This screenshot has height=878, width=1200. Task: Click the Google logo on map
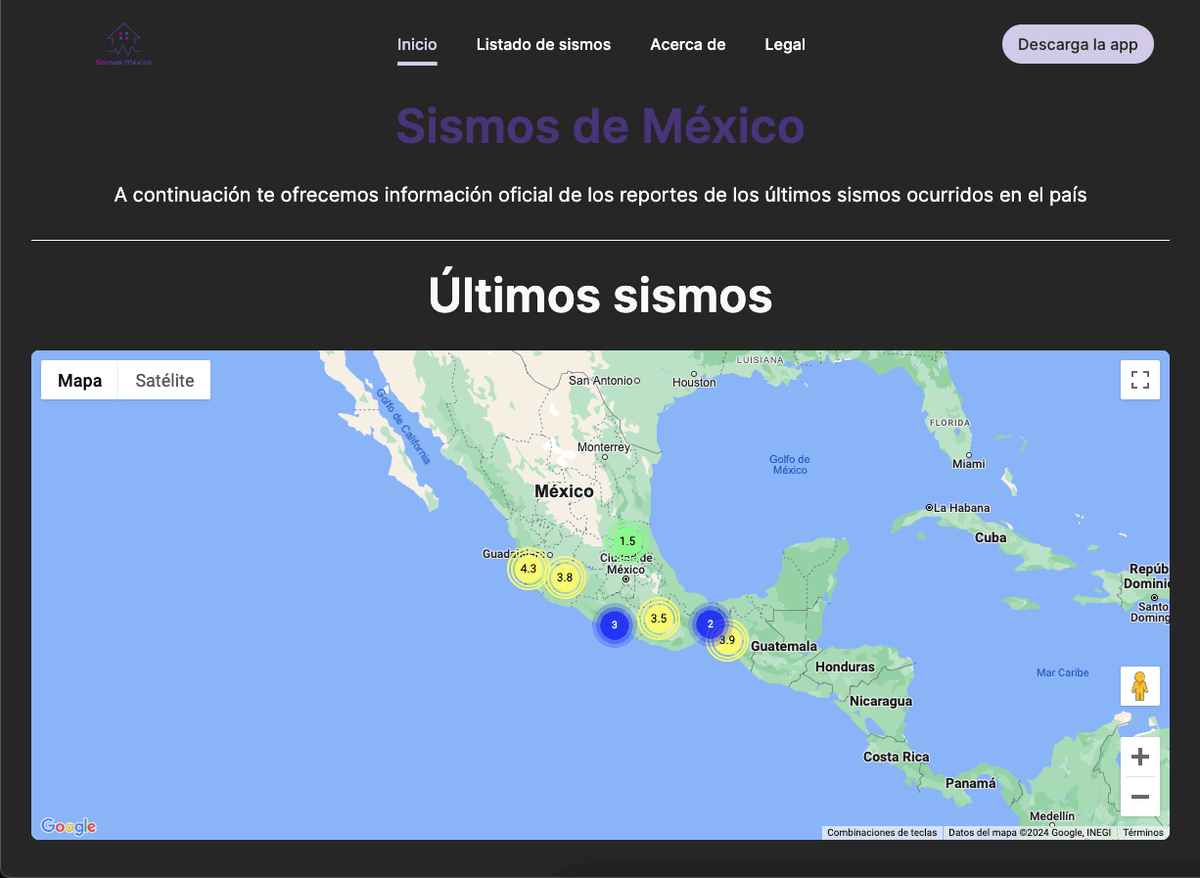[68, 826]
